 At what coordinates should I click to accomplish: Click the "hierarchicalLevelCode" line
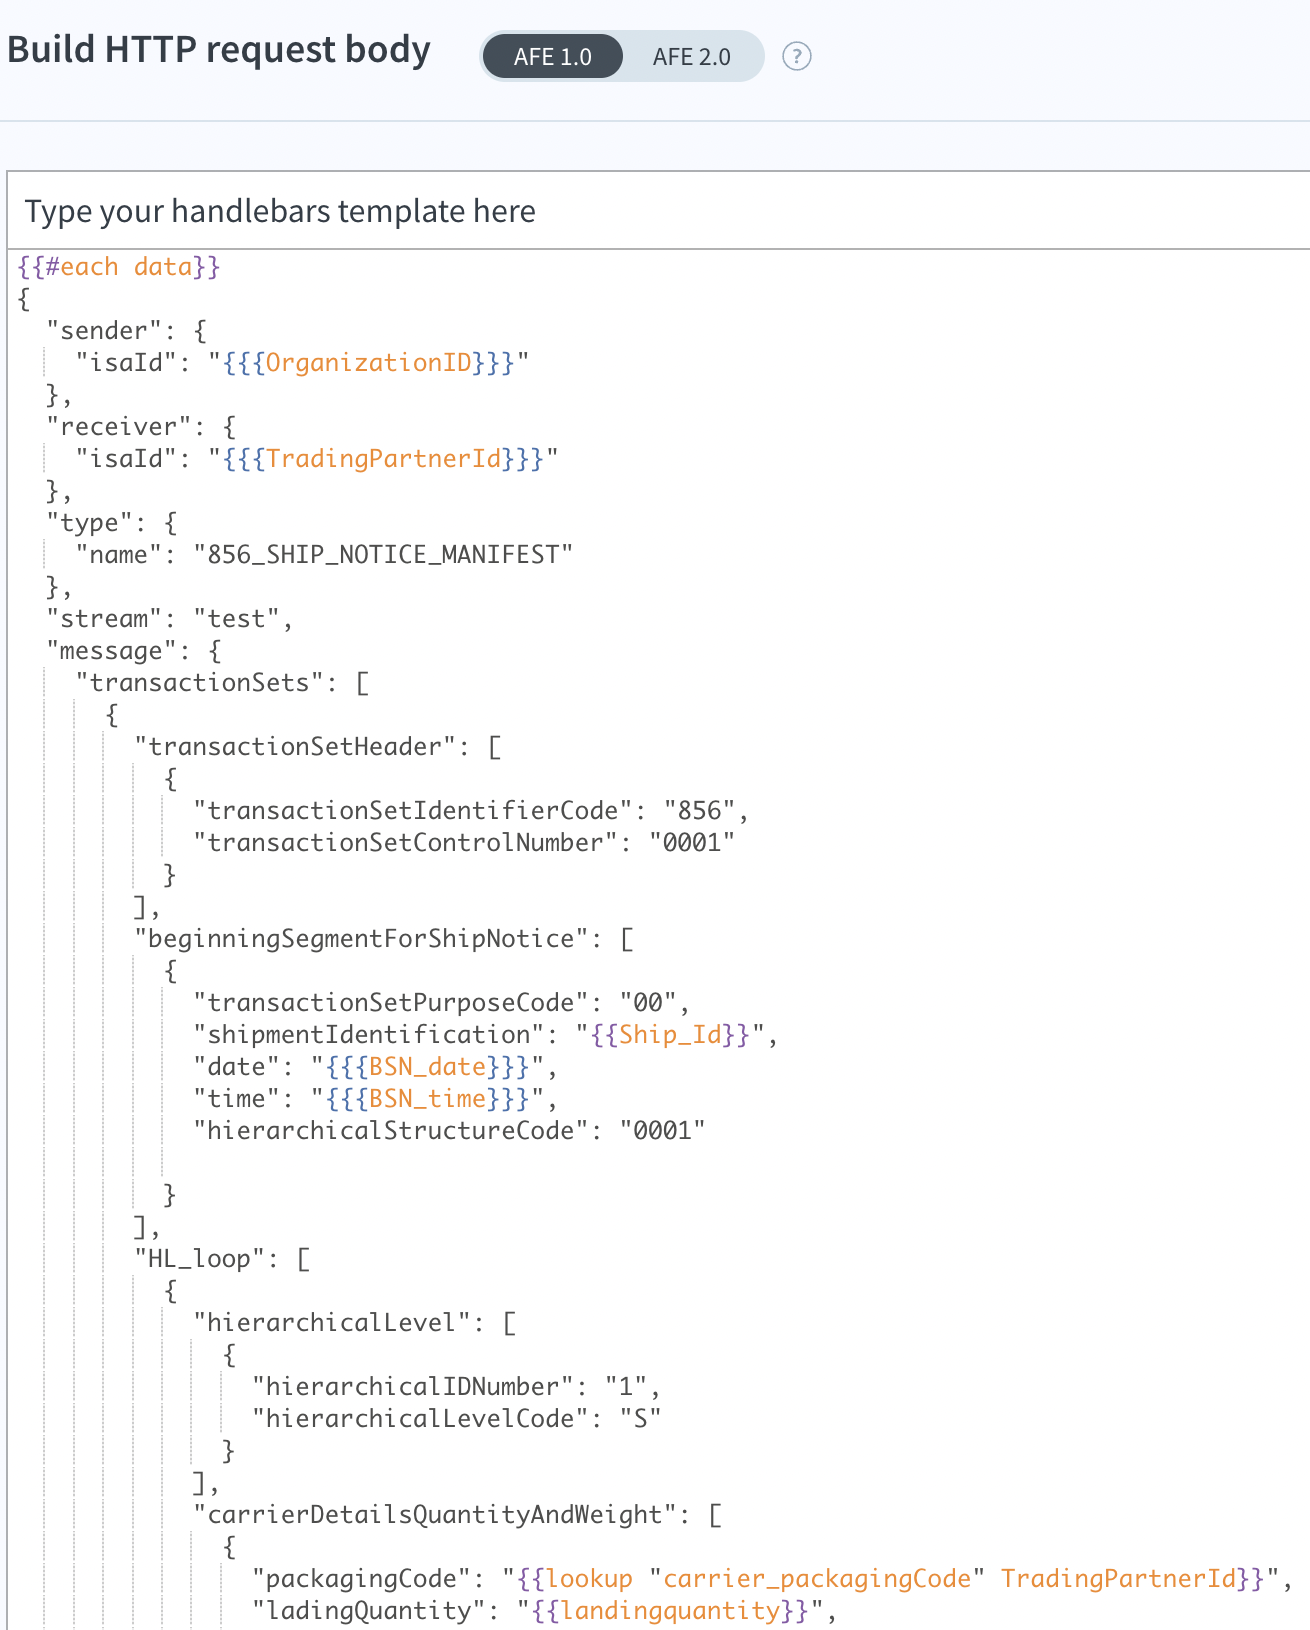tap(456, 1419)
